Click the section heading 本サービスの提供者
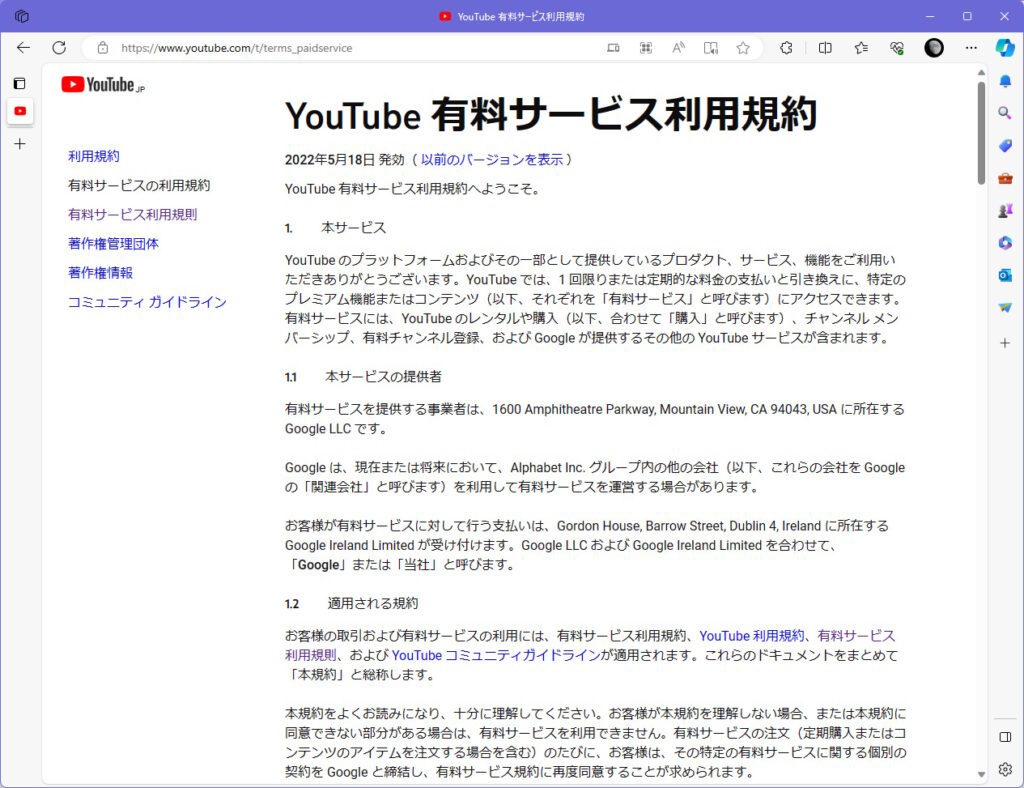The height and width of the screenshot is (788, 1024). click(383, 377)
